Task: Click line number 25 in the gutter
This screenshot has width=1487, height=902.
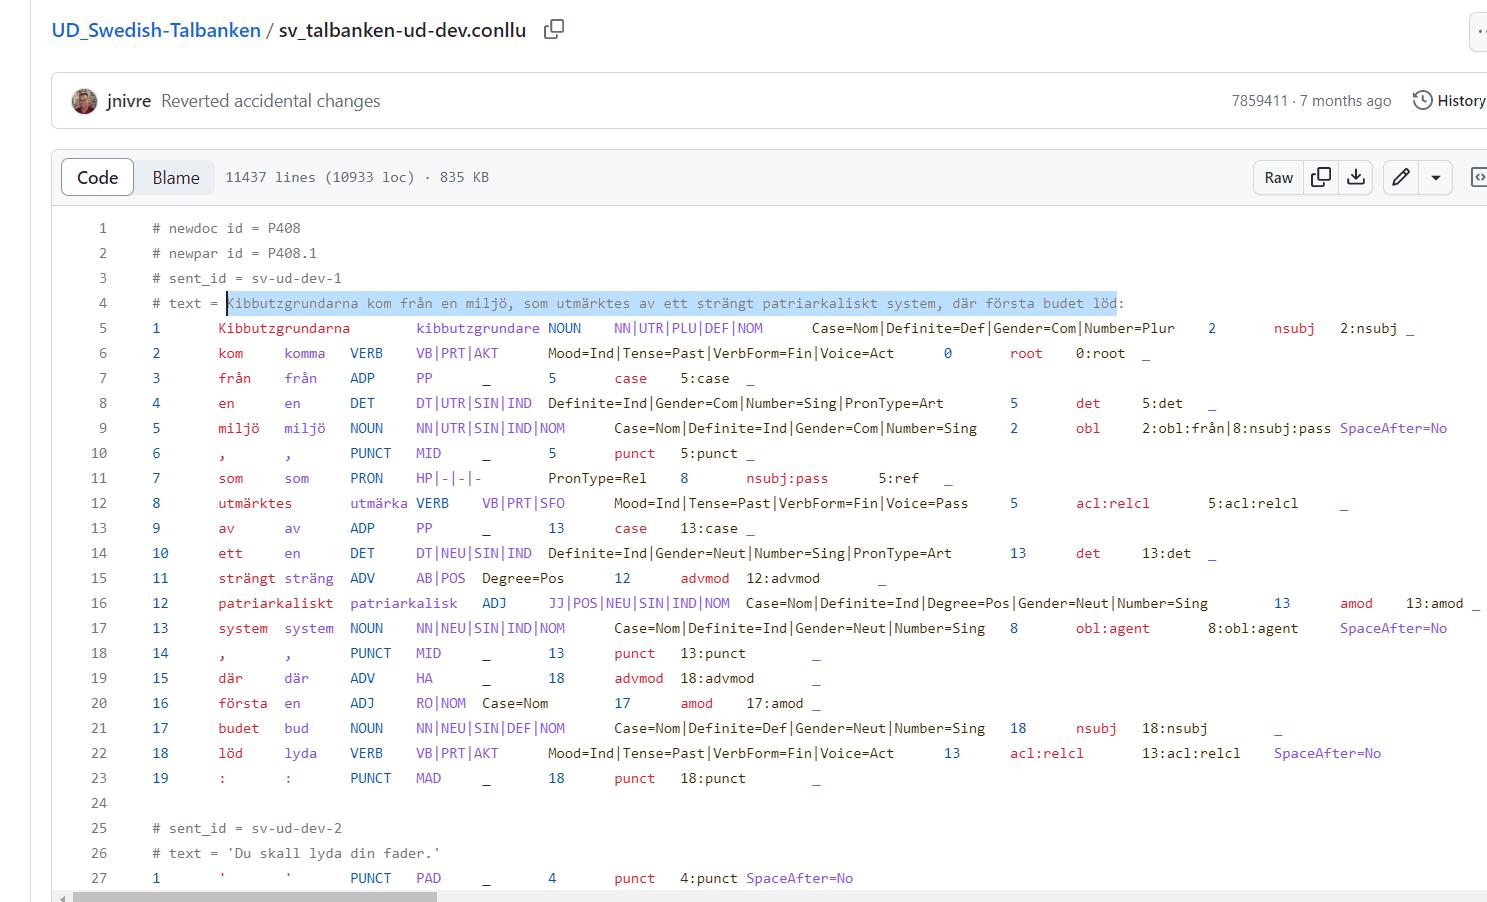Action: pyautogui.click(x=99, y=828)
